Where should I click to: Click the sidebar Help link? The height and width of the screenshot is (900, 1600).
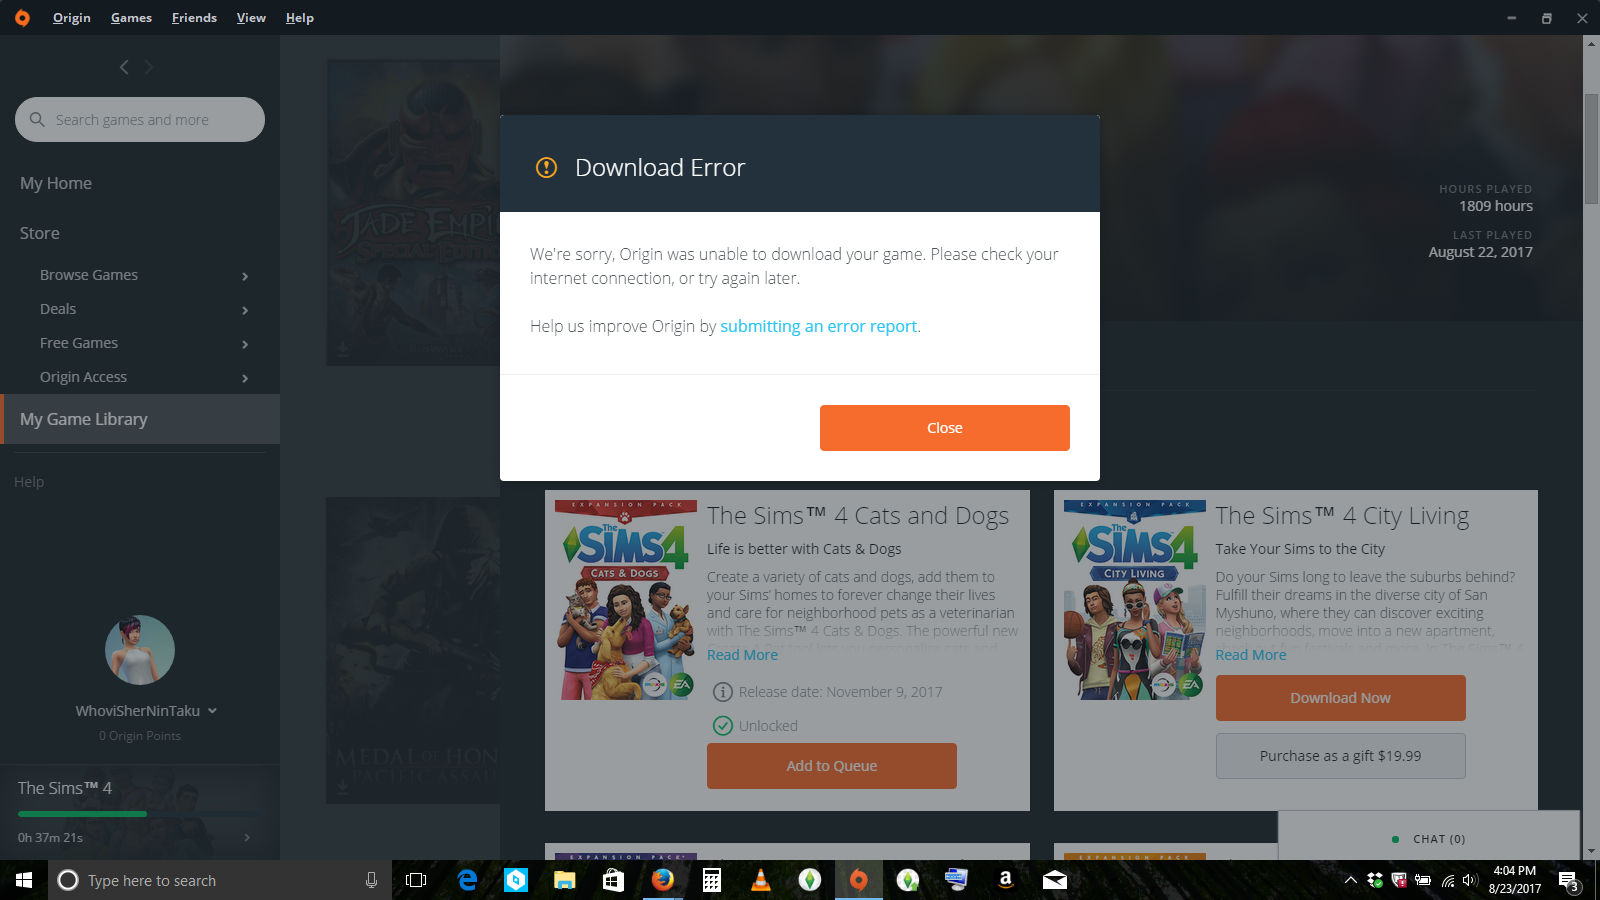click(29, 482)
